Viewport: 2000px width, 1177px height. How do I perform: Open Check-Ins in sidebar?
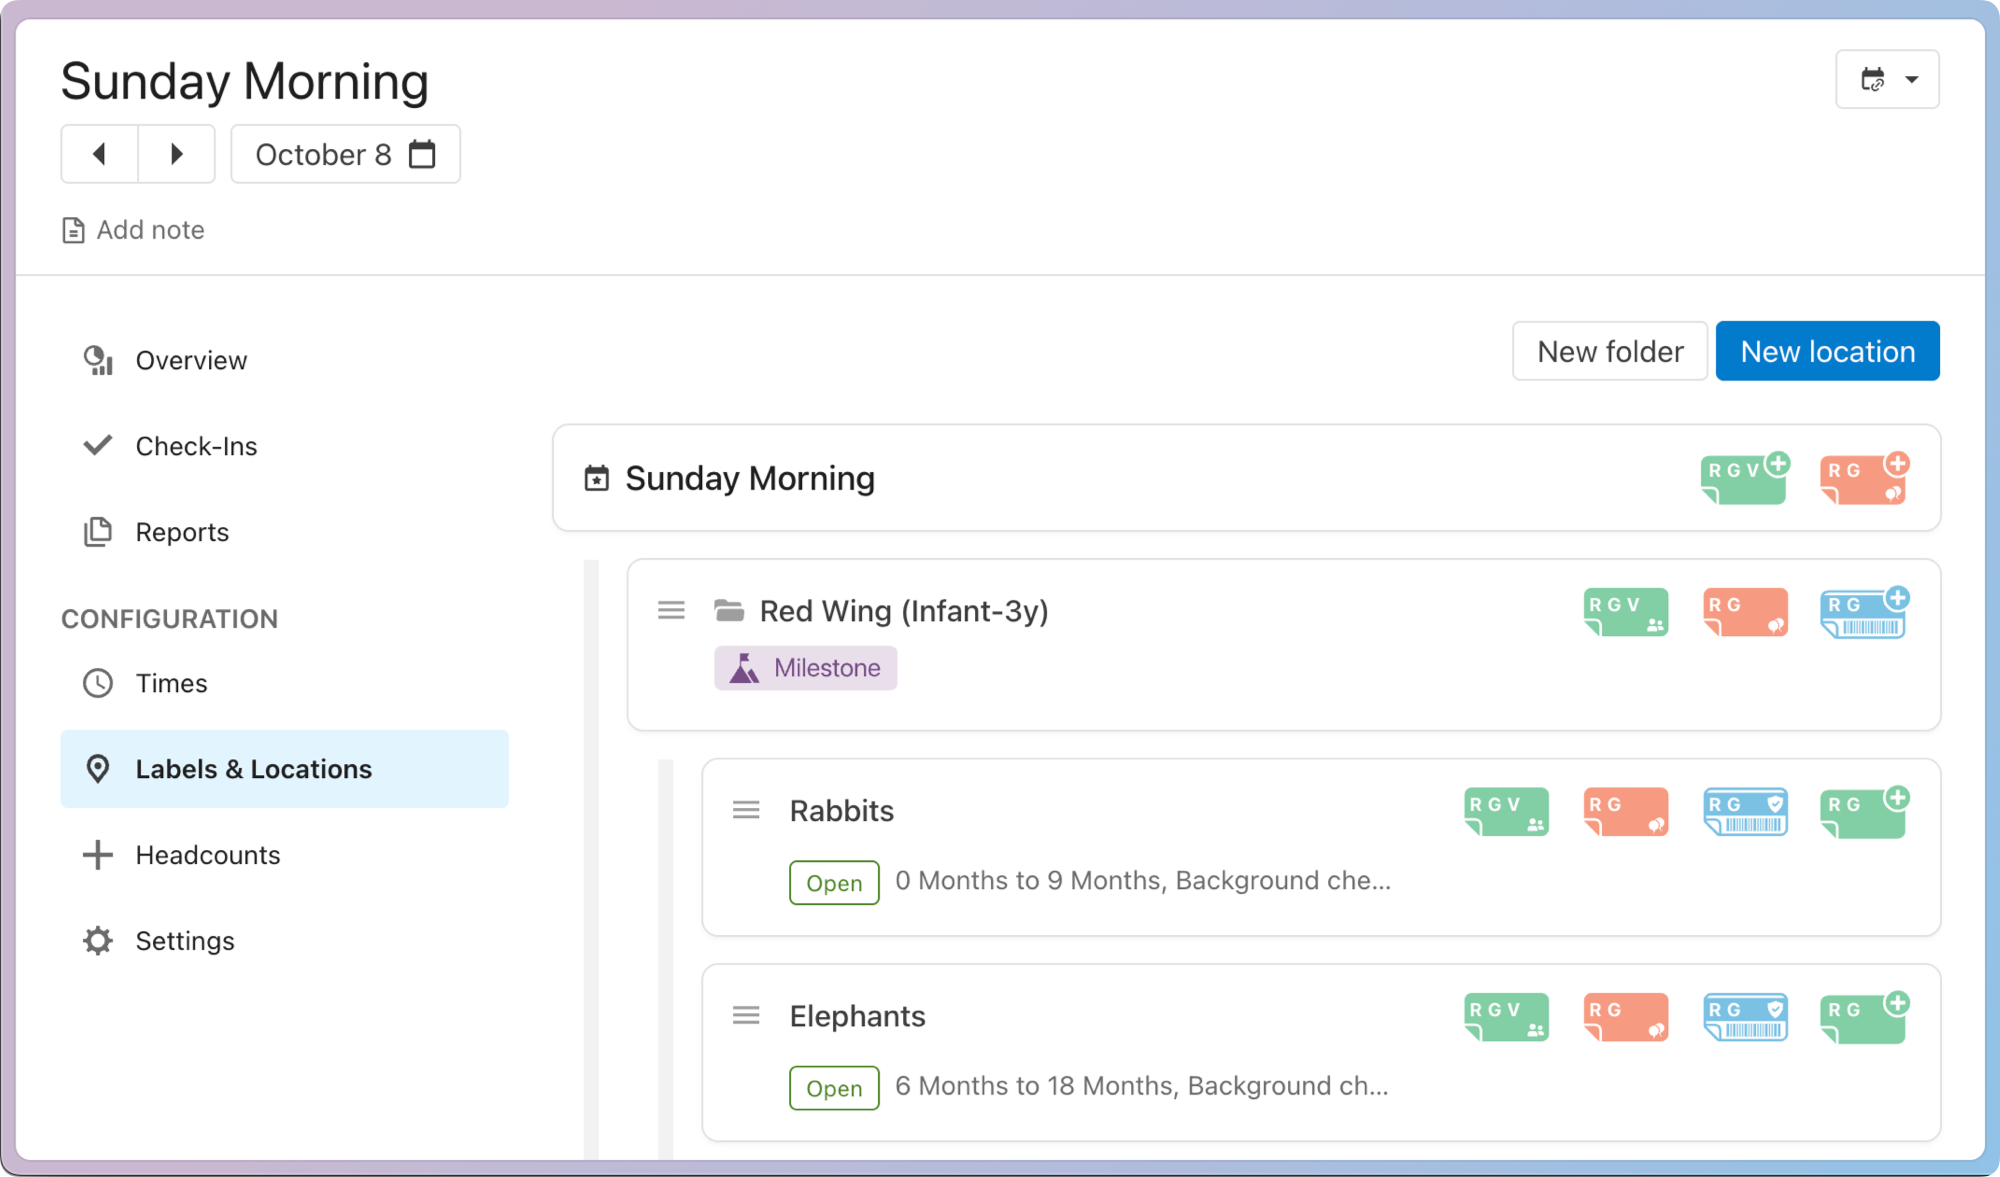point(196,446)
